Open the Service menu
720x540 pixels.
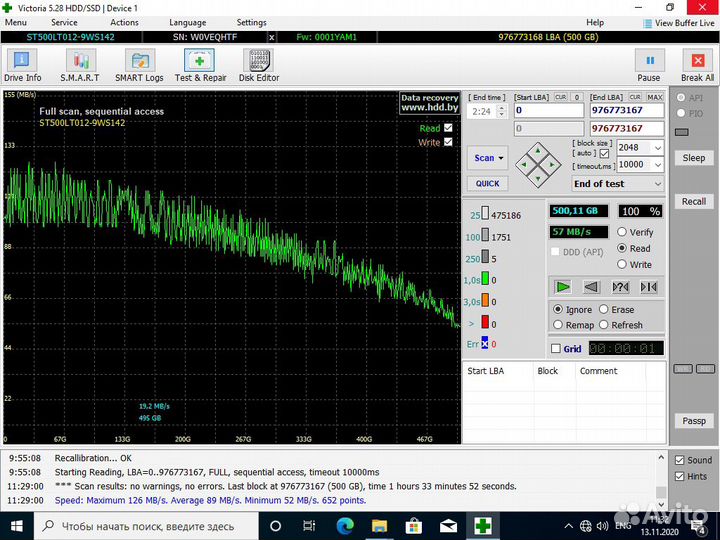[x=64, y=22]
